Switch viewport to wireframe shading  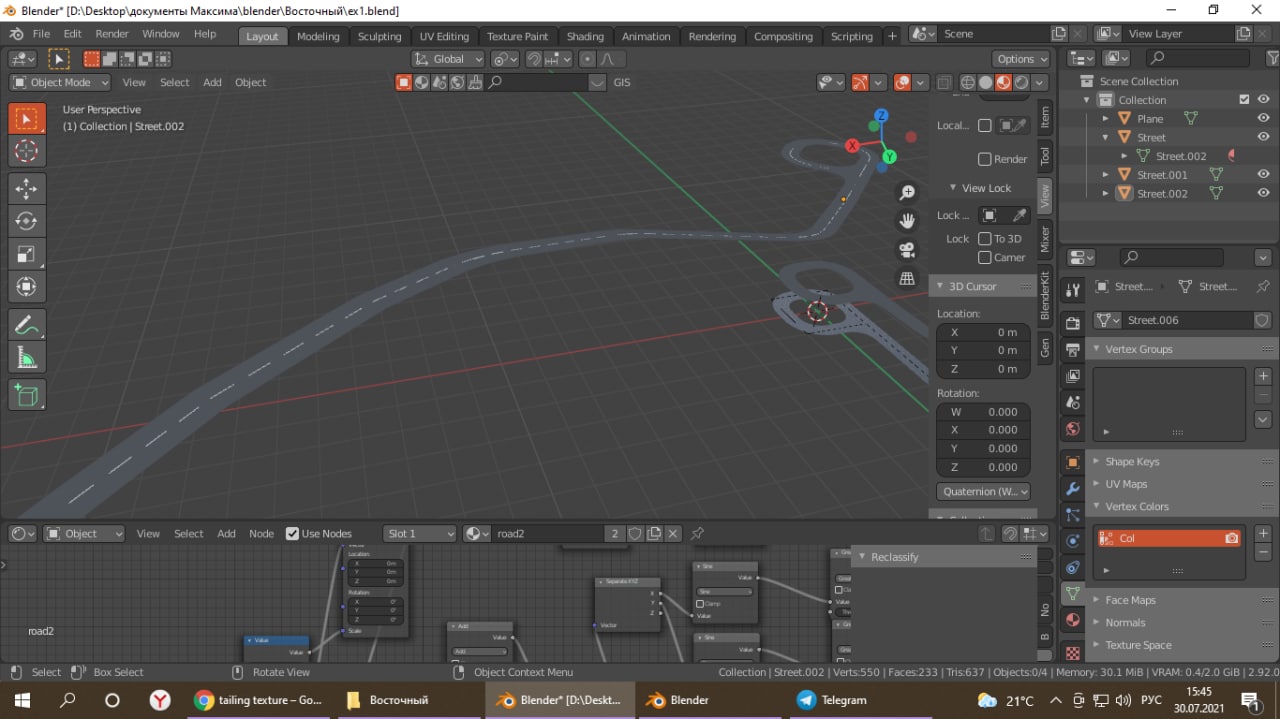[x=967, y=83]
